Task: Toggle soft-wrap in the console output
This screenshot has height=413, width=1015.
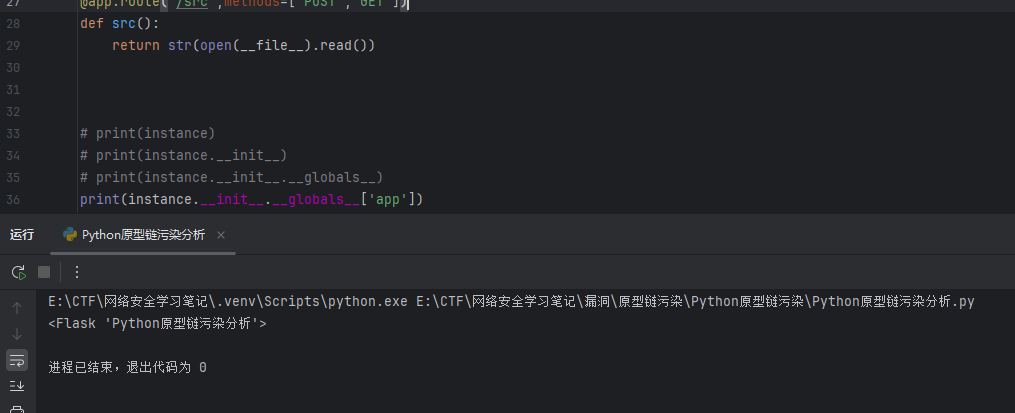Action: click(18, 359)
